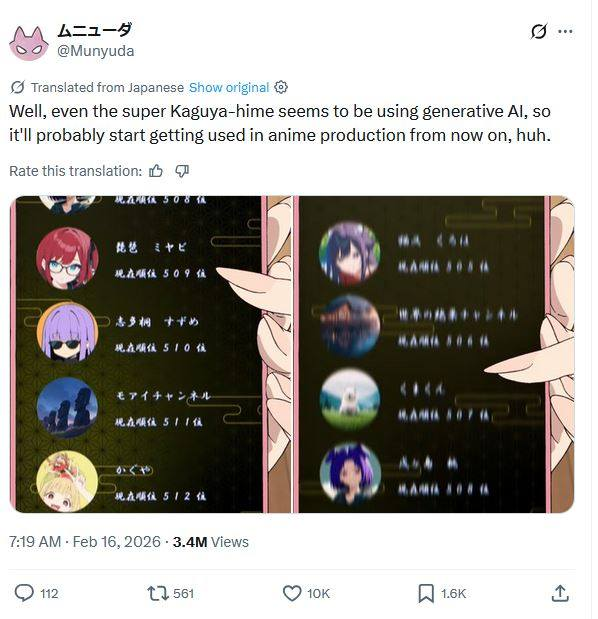Click the translation settings gear icon
The image size is (598, 619).
click(281, 87)
